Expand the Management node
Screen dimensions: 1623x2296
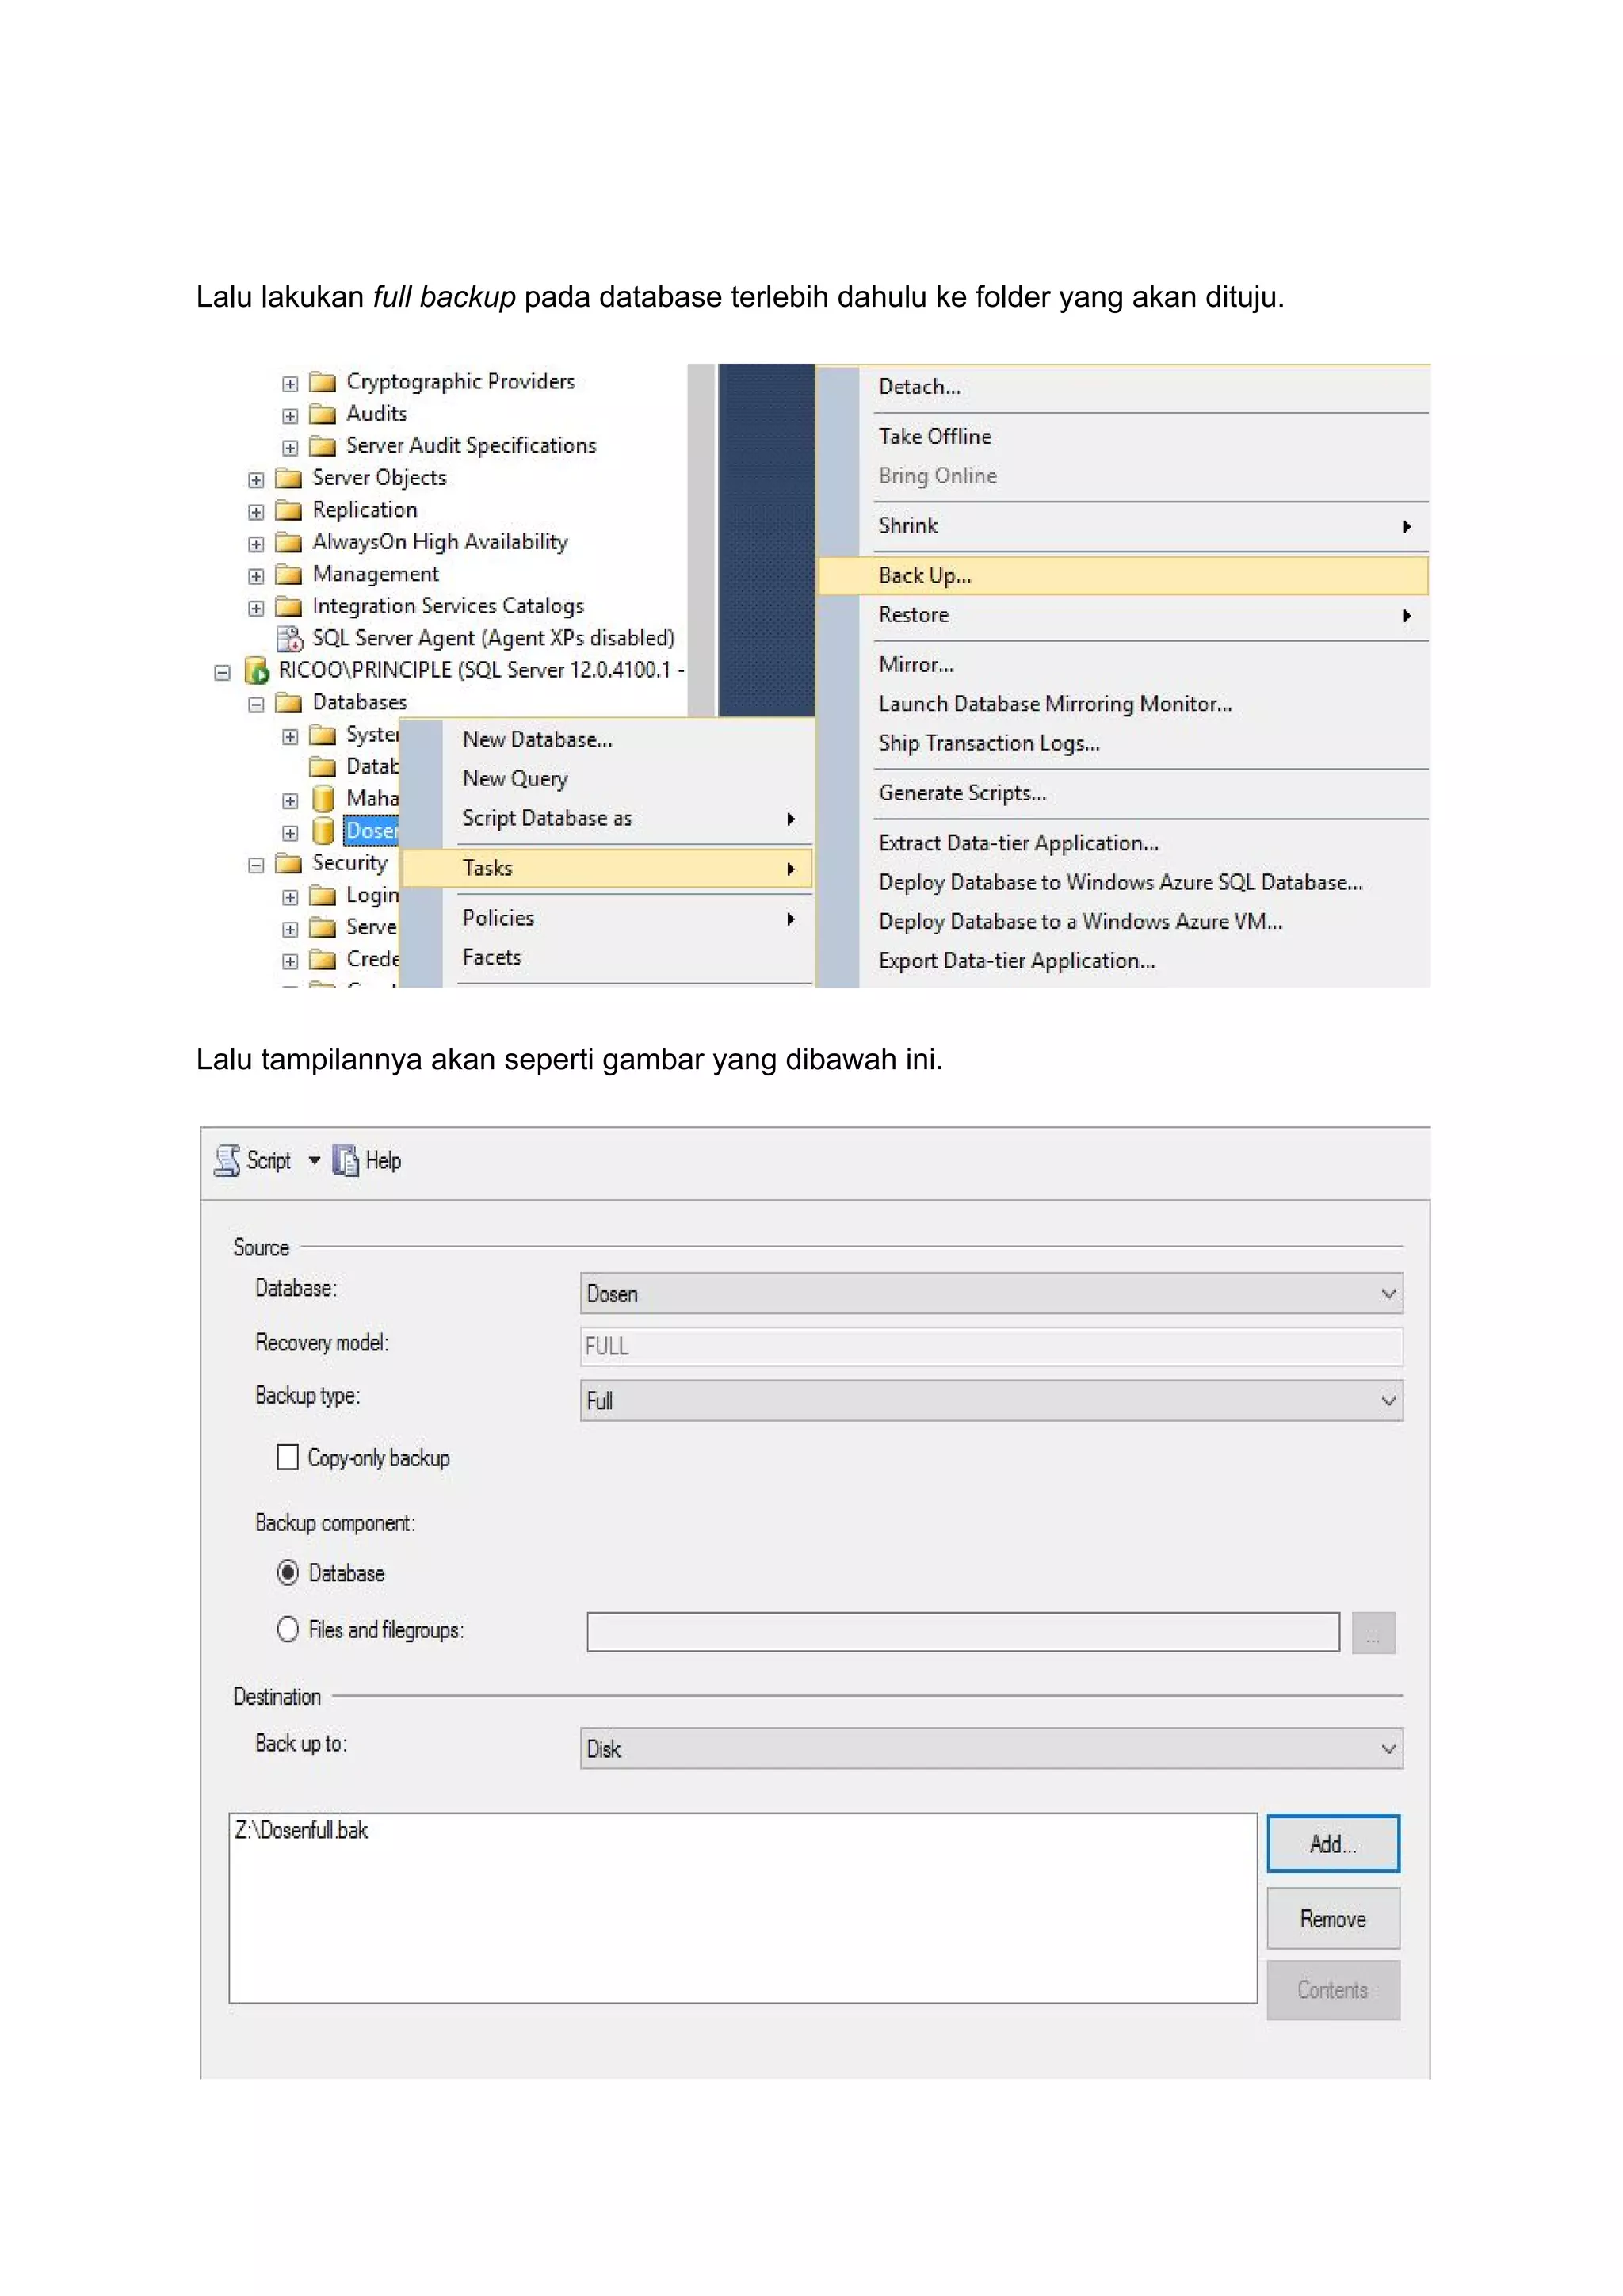tap(256, 576)
